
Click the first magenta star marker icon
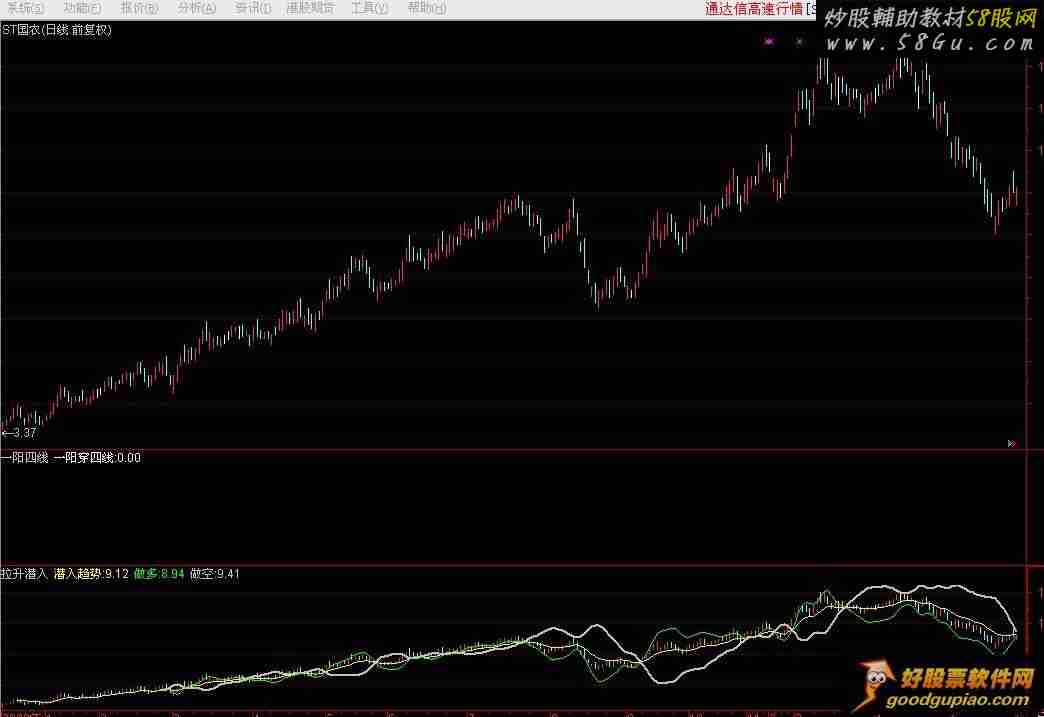pos(769,42)
